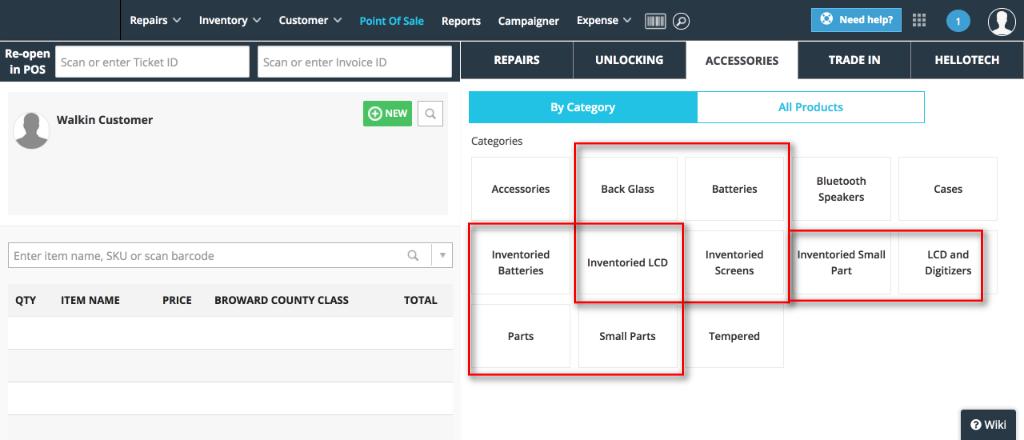Open the apps grid icon

(x=919, y=20)
